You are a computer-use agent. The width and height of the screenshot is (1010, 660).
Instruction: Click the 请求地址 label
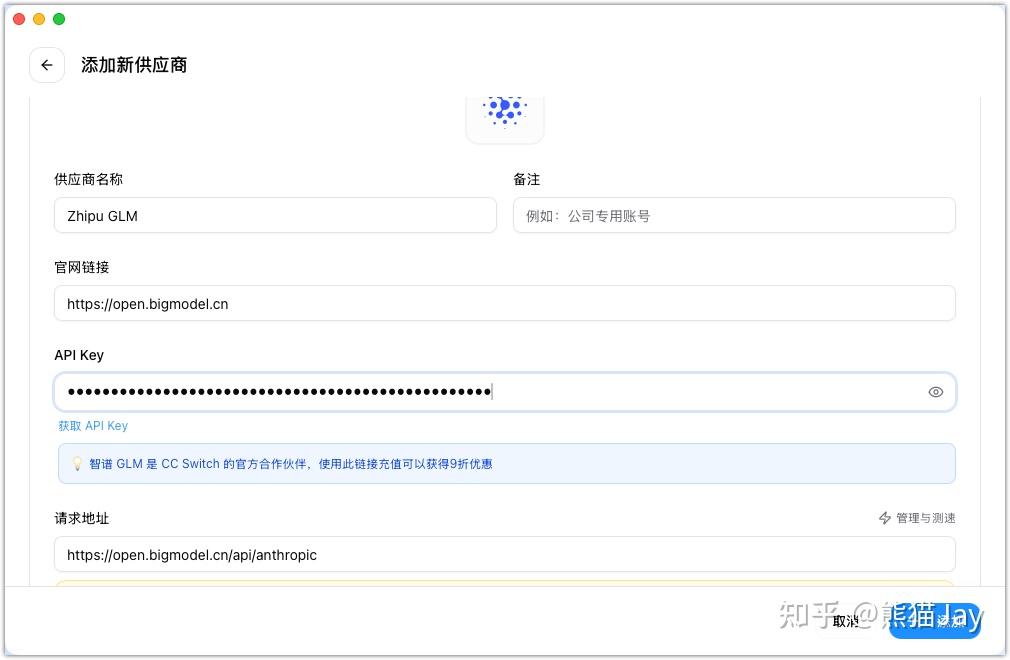click(82, 518)
